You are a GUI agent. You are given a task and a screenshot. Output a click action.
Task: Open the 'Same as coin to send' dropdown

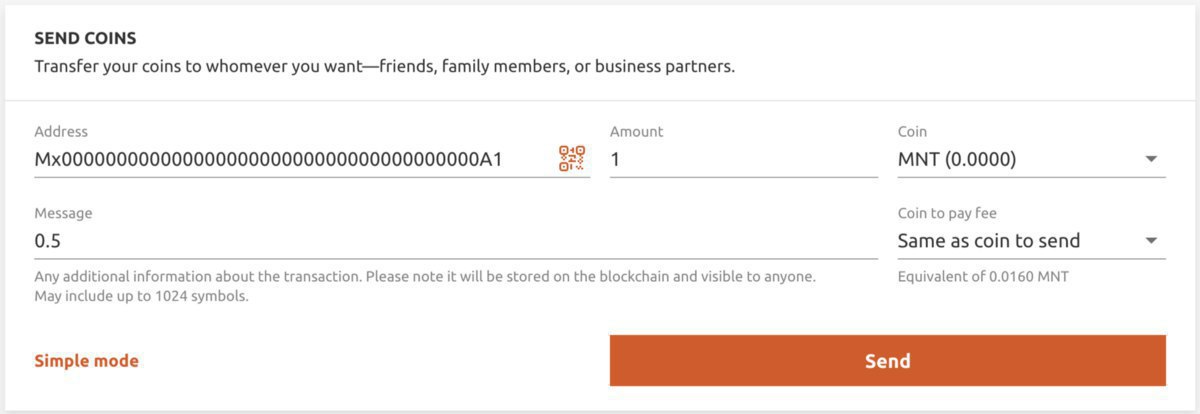1032,241
